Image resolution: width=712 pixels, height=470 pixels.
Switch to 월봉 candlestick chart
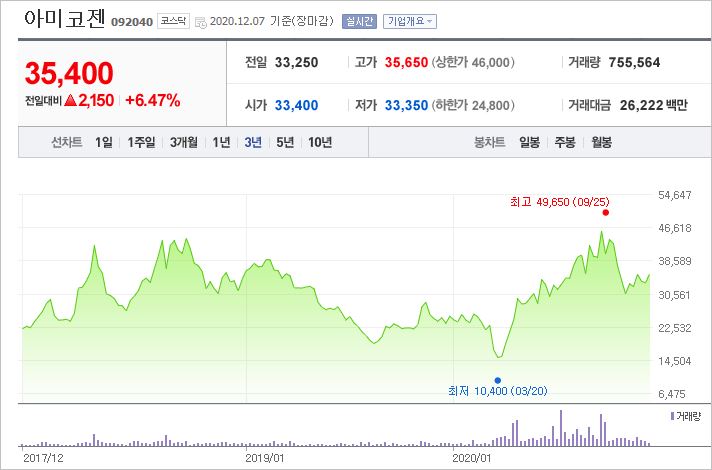[601, 143]
